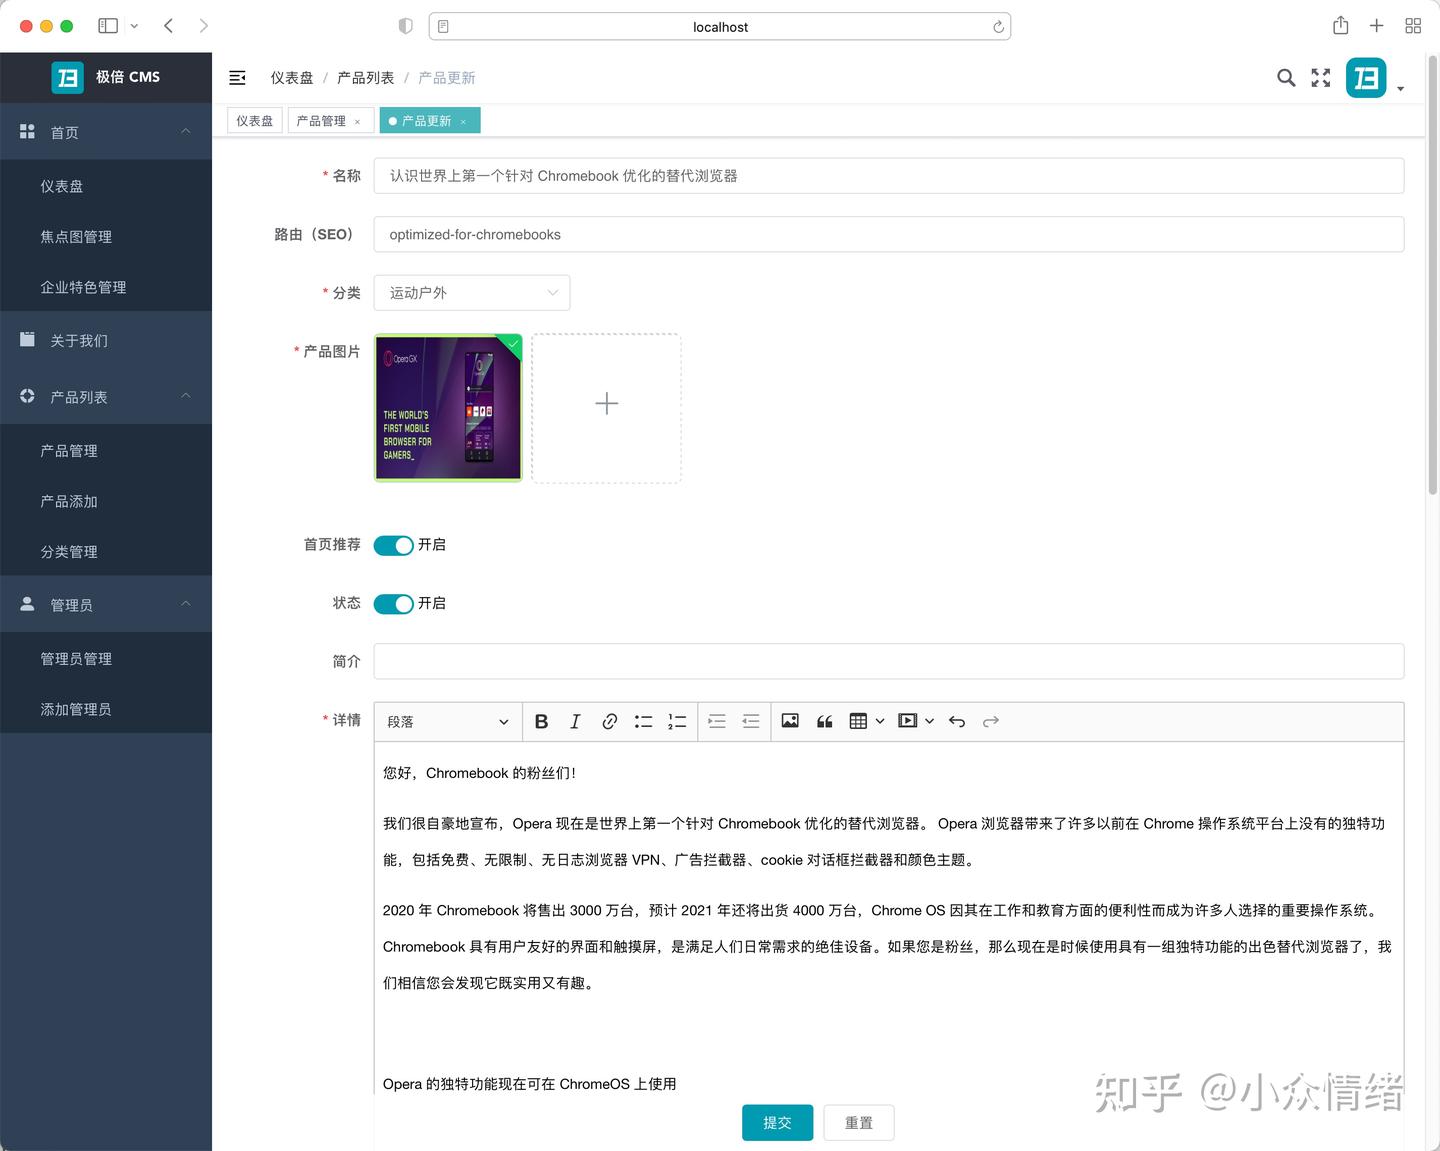Open the paragraph style dropdown in editor
The width and height of the screenshot is (1440, 1151).
447,721
